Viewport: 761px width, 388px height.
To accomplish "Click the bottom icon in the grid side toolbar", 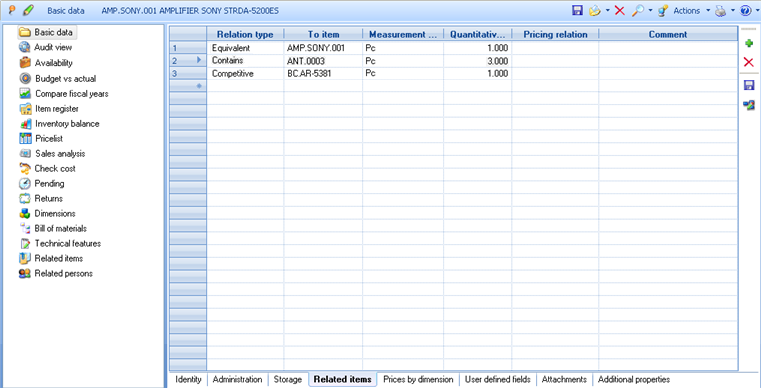I will pyautogui.click(x=749, y=104).
